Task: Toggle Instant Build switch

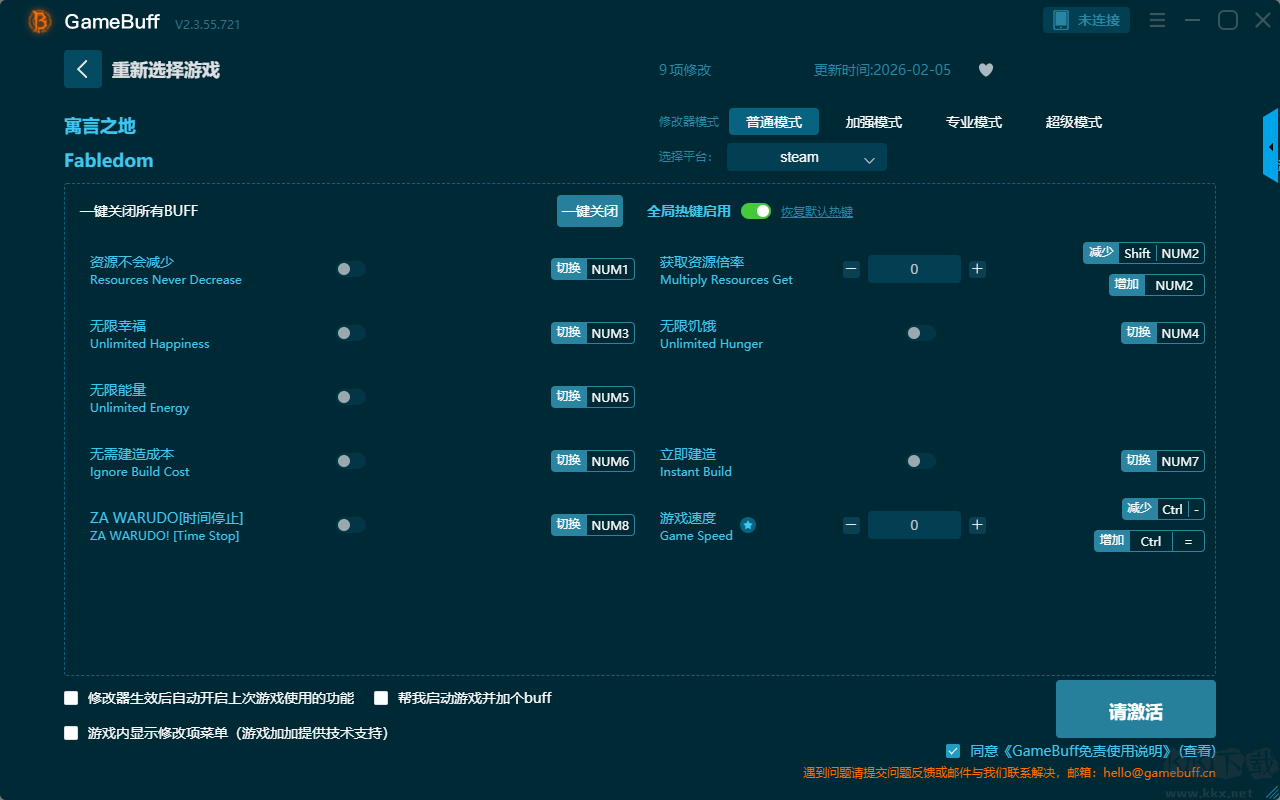Action: [x=921, y=461]
